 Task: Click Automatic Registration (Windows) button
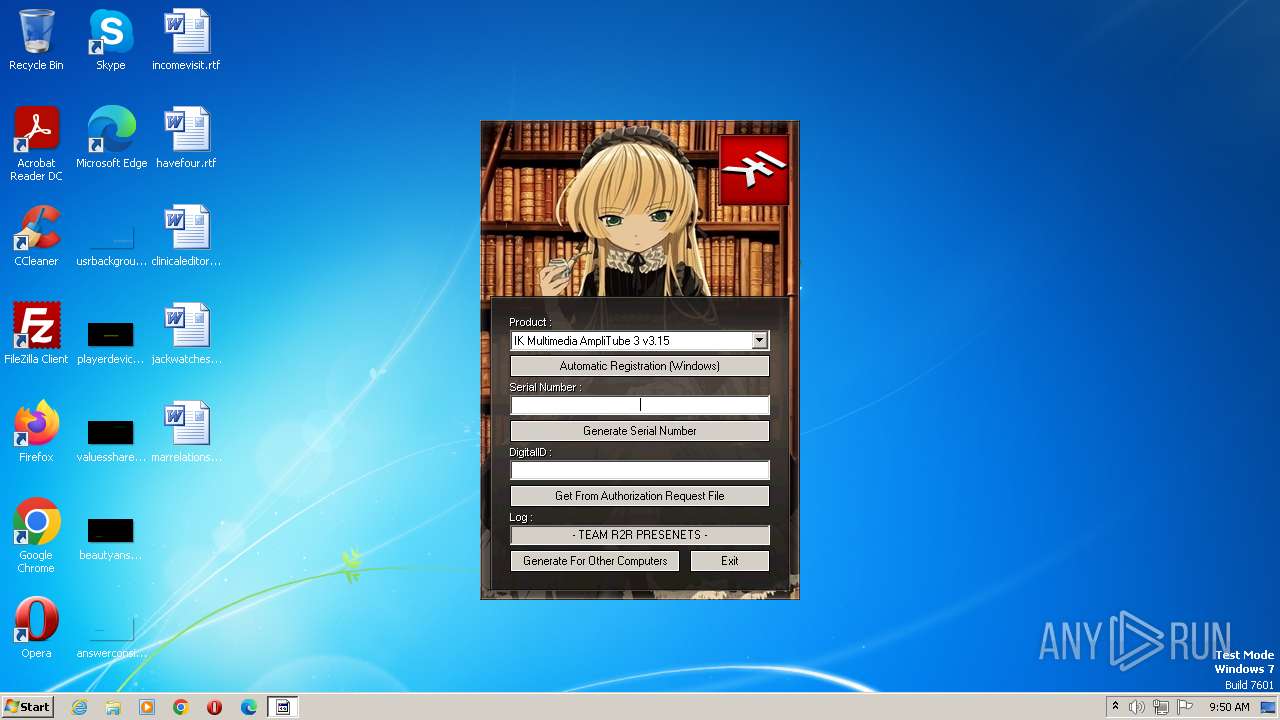click(640, 366)
